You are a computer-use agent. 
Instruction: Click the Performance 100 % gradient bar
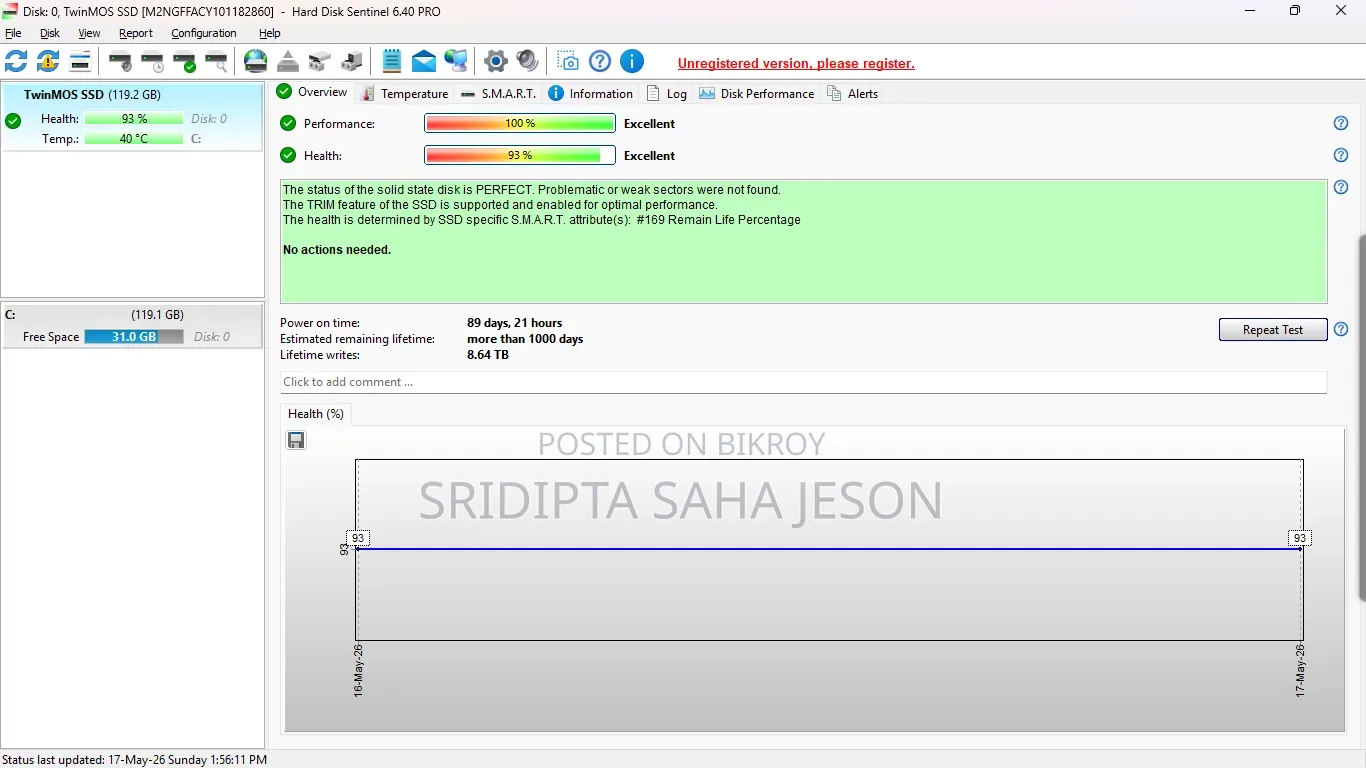click(520, 124)
